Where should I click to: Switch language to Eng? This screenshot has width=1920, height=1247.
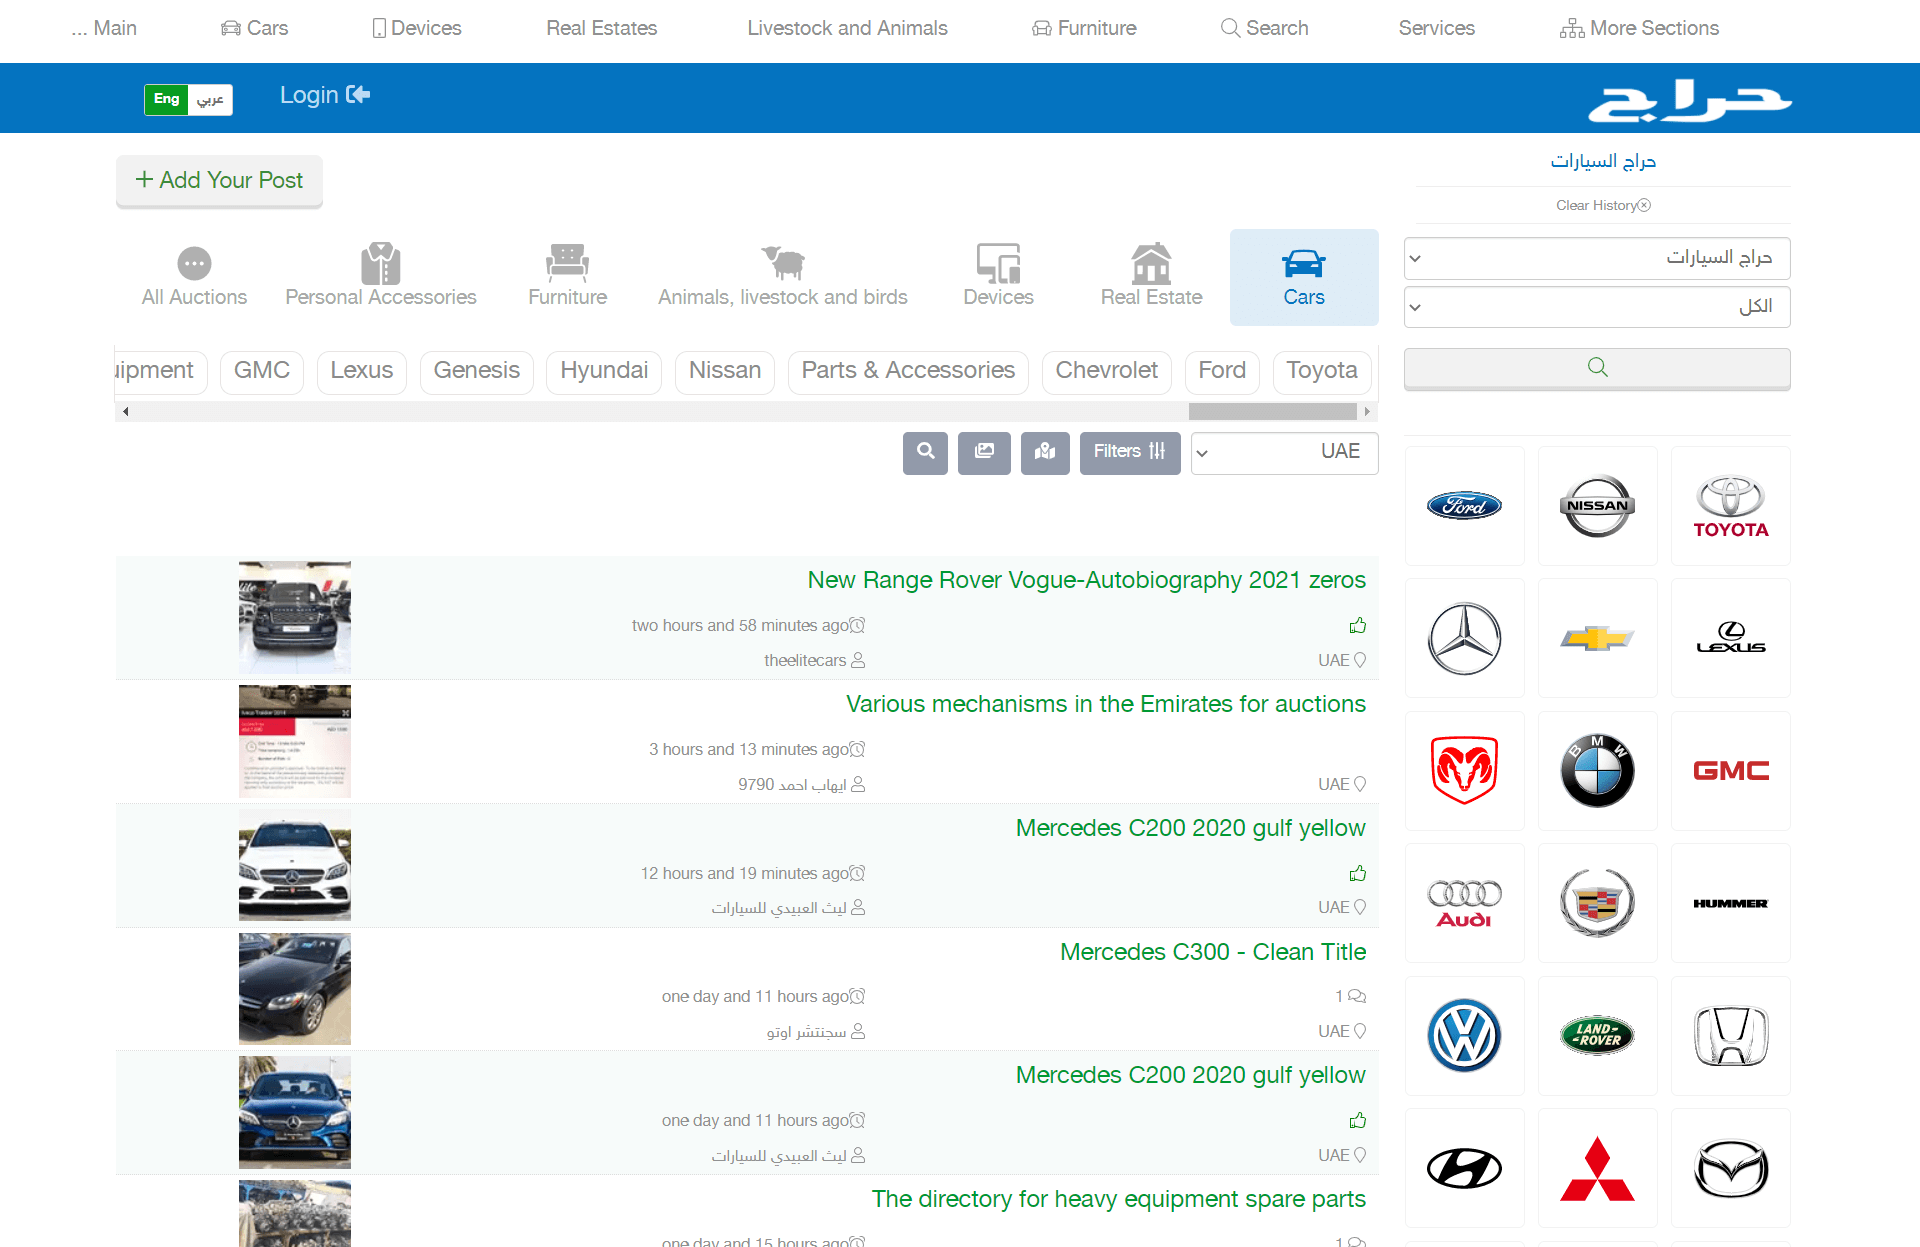coord(166,99)
